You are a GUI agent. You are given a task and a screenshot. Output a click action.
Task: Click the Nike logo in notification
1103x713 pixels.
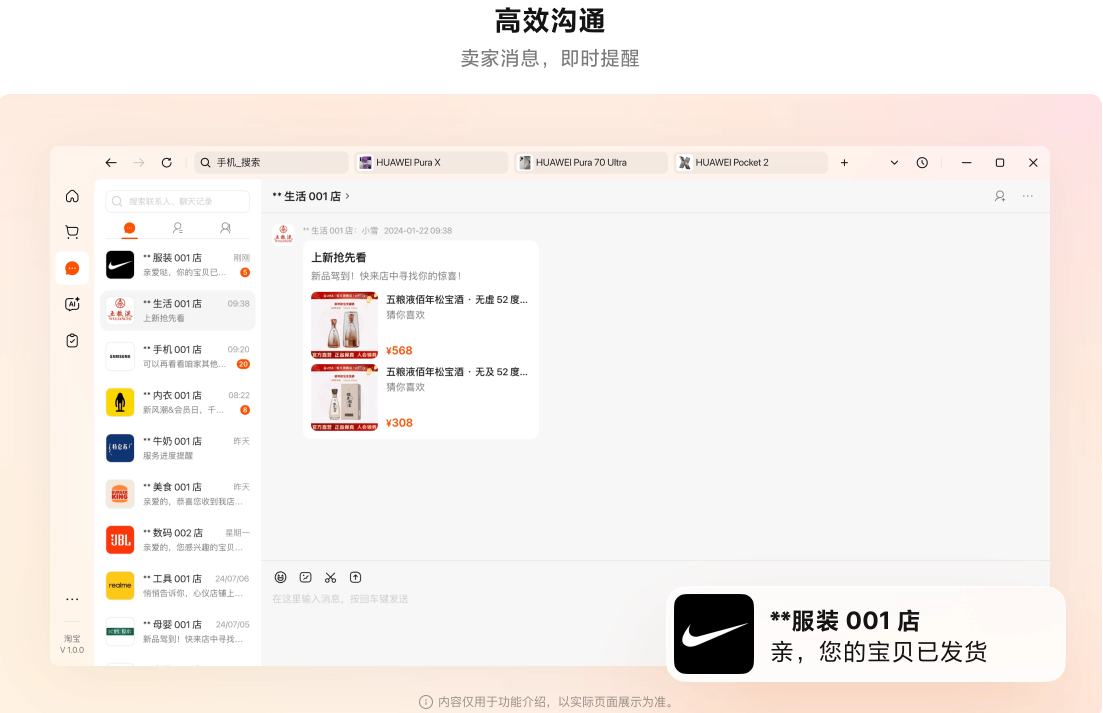click(714, 634)
